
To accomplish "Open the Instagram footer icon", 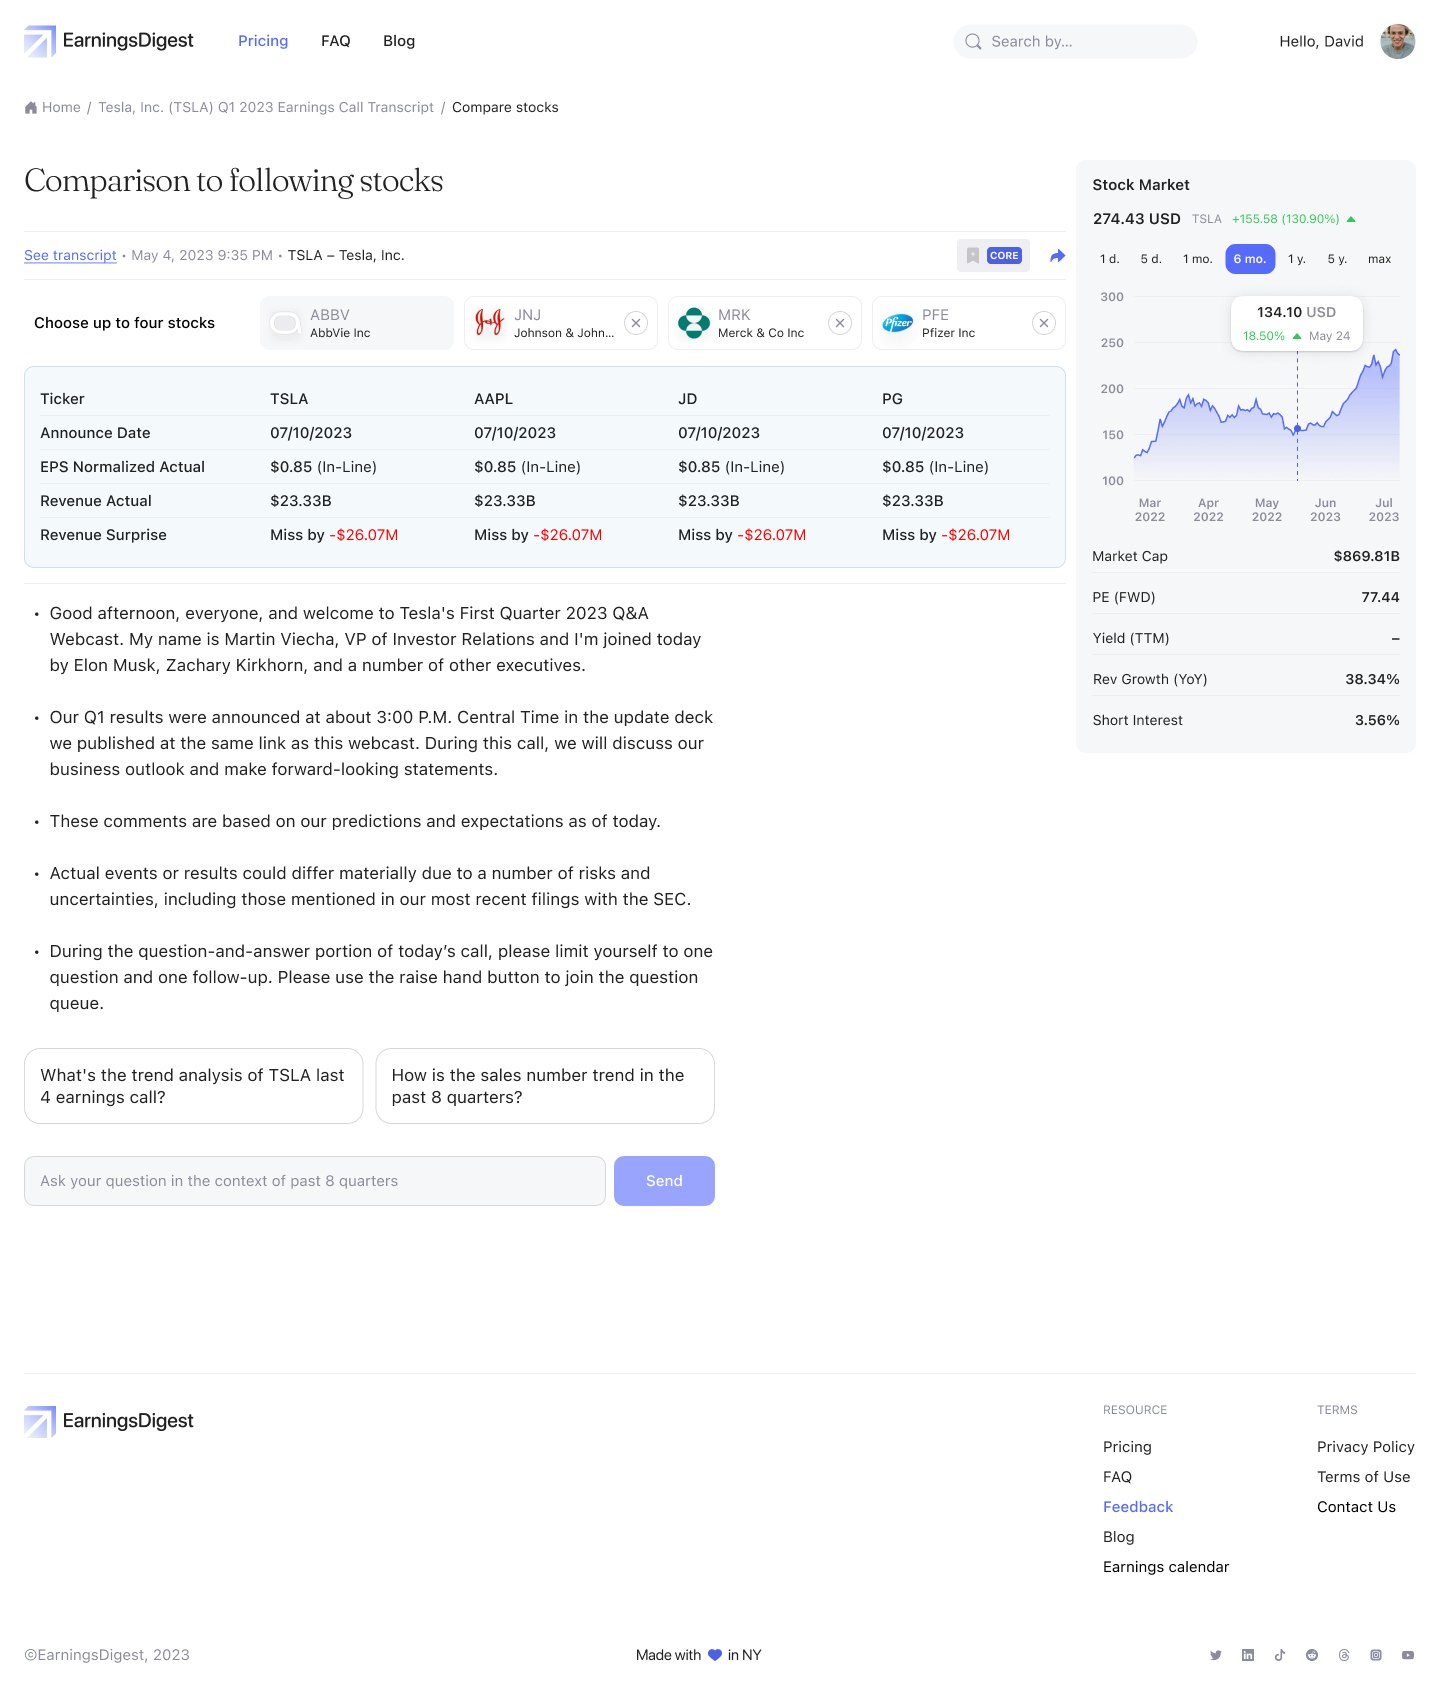I will (x=1376, y=1655).
